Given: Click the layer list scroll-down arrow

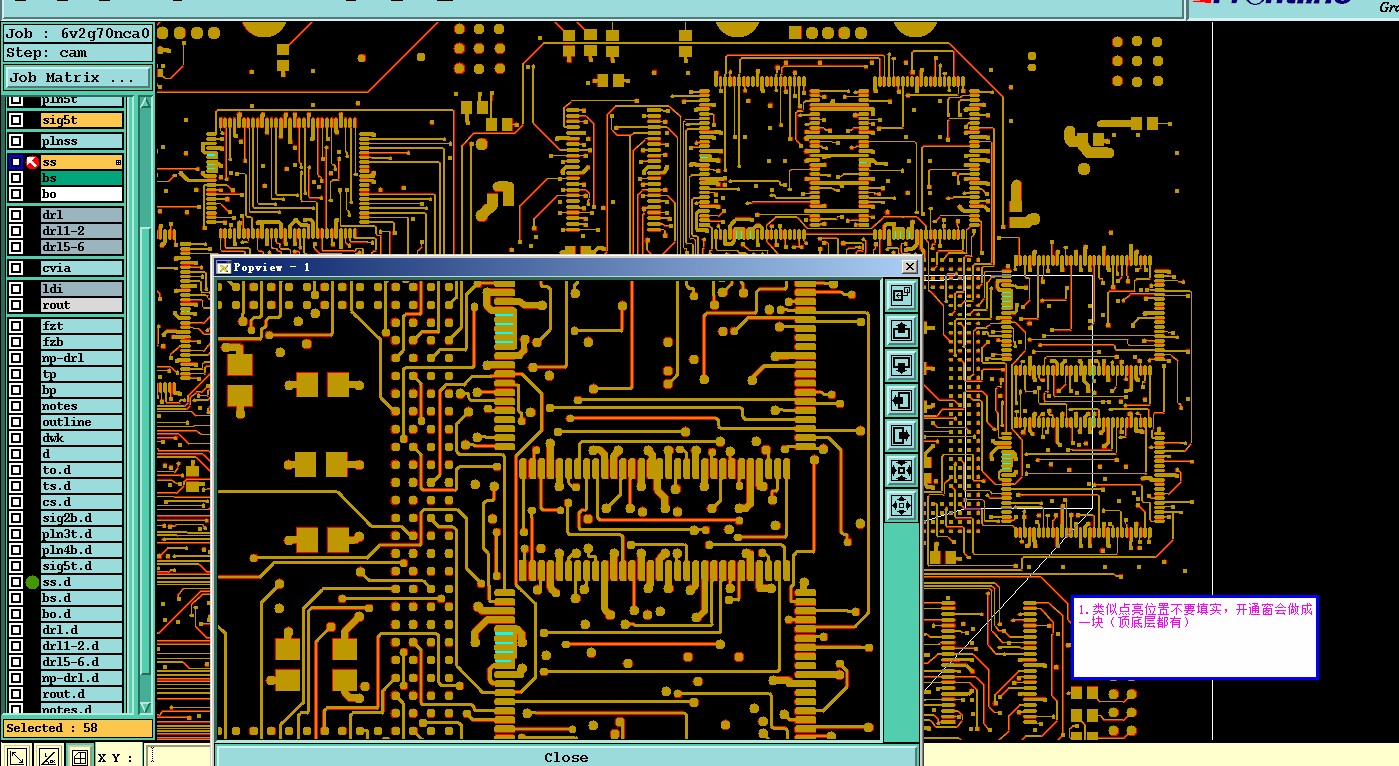Looking at the screenshot, I should [x=145, y=707].
